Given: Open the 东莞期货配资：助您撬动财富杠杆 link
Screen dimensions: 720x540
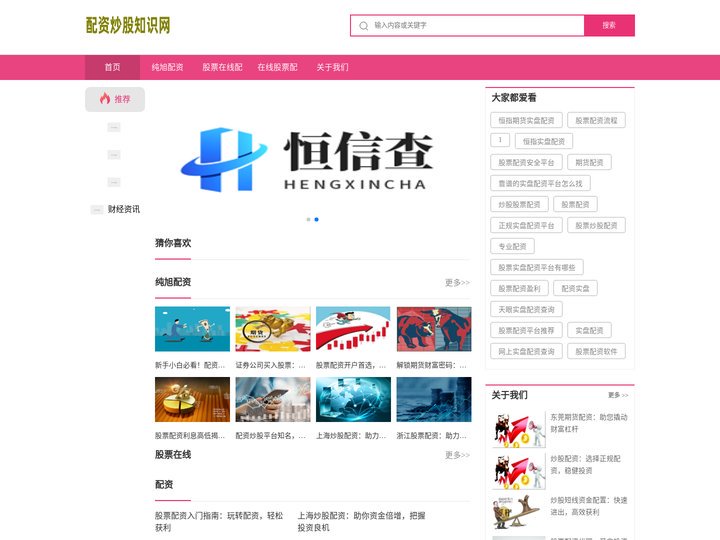Looking at the screenshot, I should pos(589,423).
